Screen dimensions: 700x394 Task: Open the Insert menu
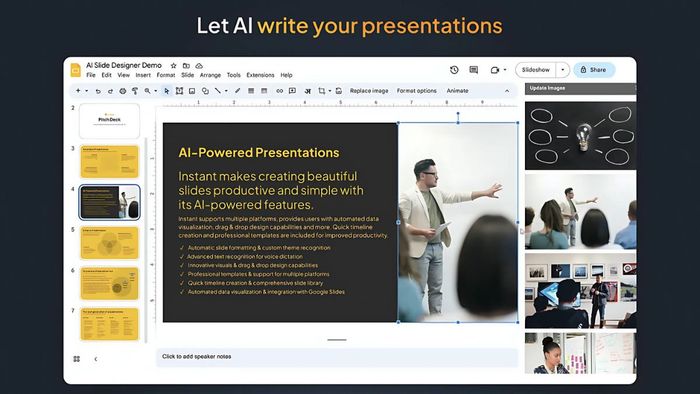pyautogui.click(x=143, y=75)
